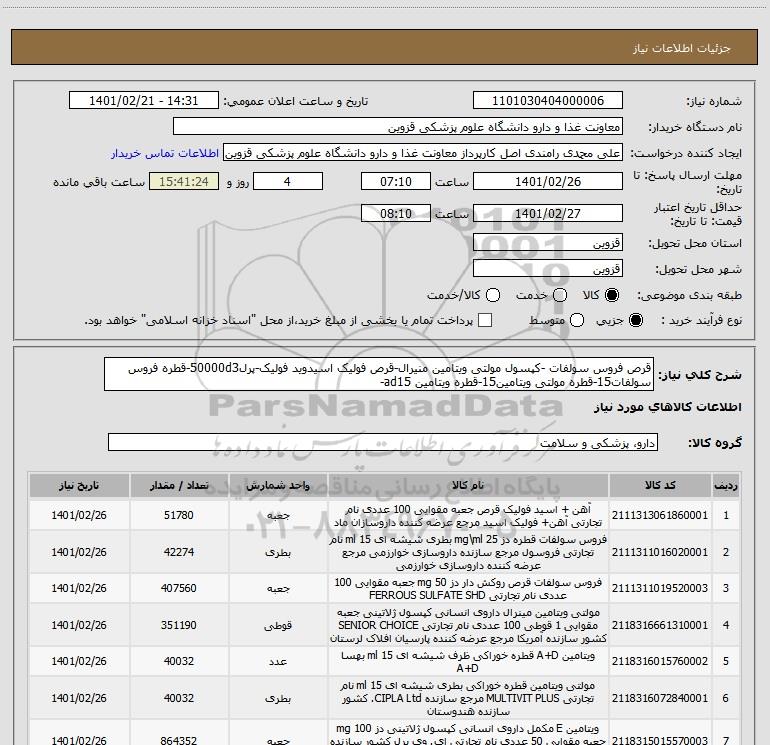The height and width of the screenshot is (745, 770).
Task: Click item code 2118316015760002 in row 5
Action: pos(660,661)
